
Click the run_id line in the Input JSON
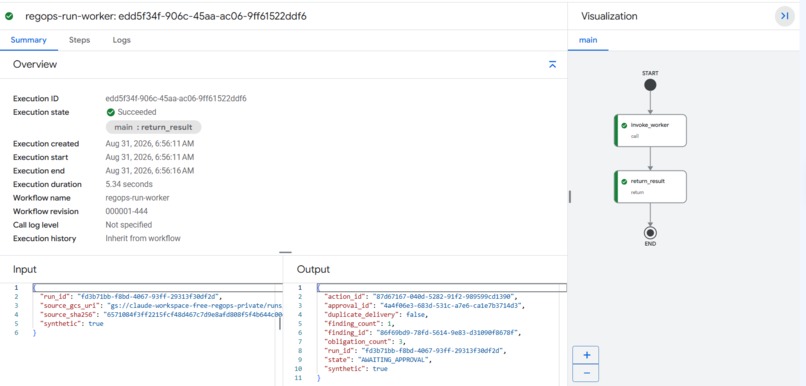click(130, 297)
